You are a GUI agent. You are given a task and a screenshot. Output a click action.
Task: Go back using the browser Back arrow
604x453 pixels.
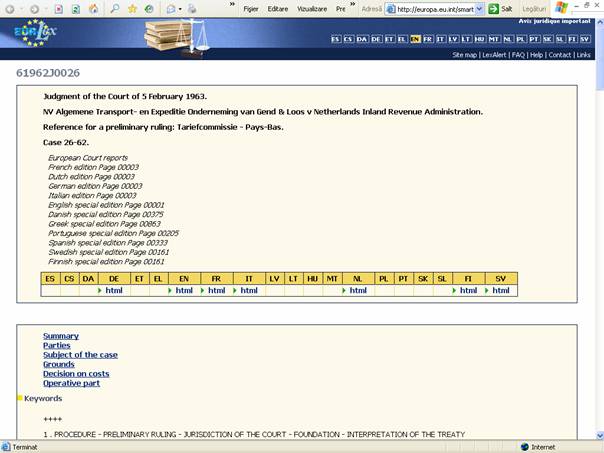click(10, 9)
